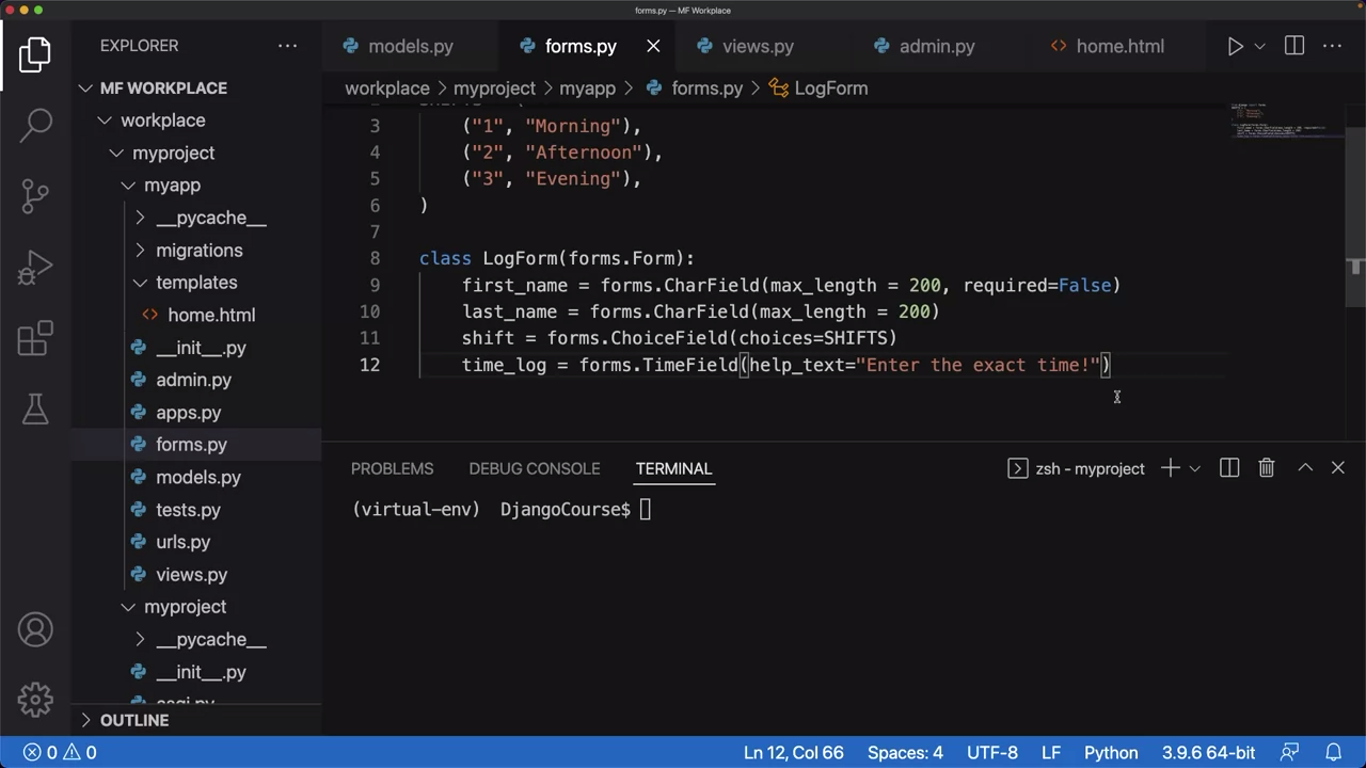Split the editor to the right

click(1294, 46)
